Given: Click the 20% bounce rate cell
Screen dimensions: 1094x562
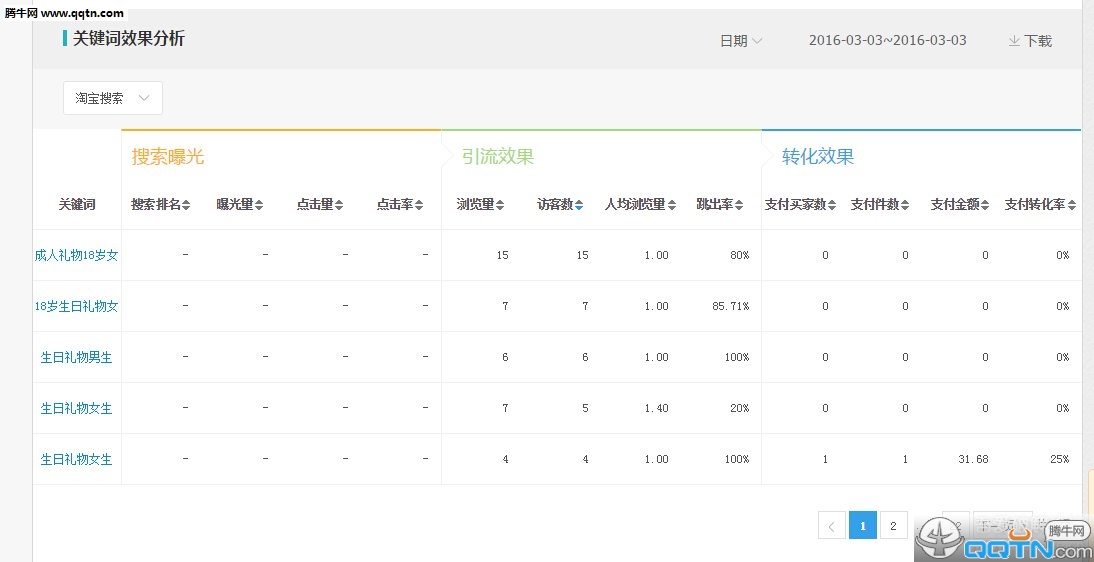Looking at the screenshot, I should (740, 408).
